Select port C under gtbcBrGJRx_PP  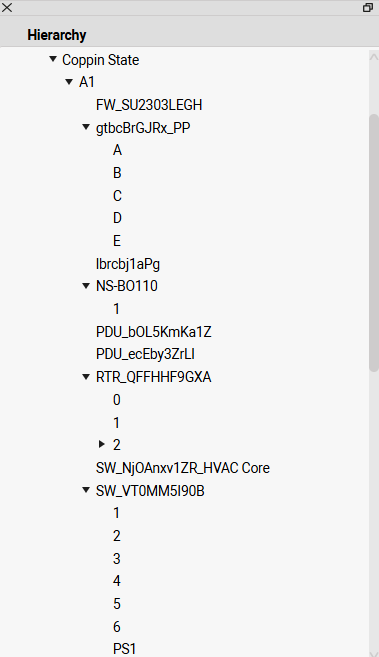[x=117, y=196]
